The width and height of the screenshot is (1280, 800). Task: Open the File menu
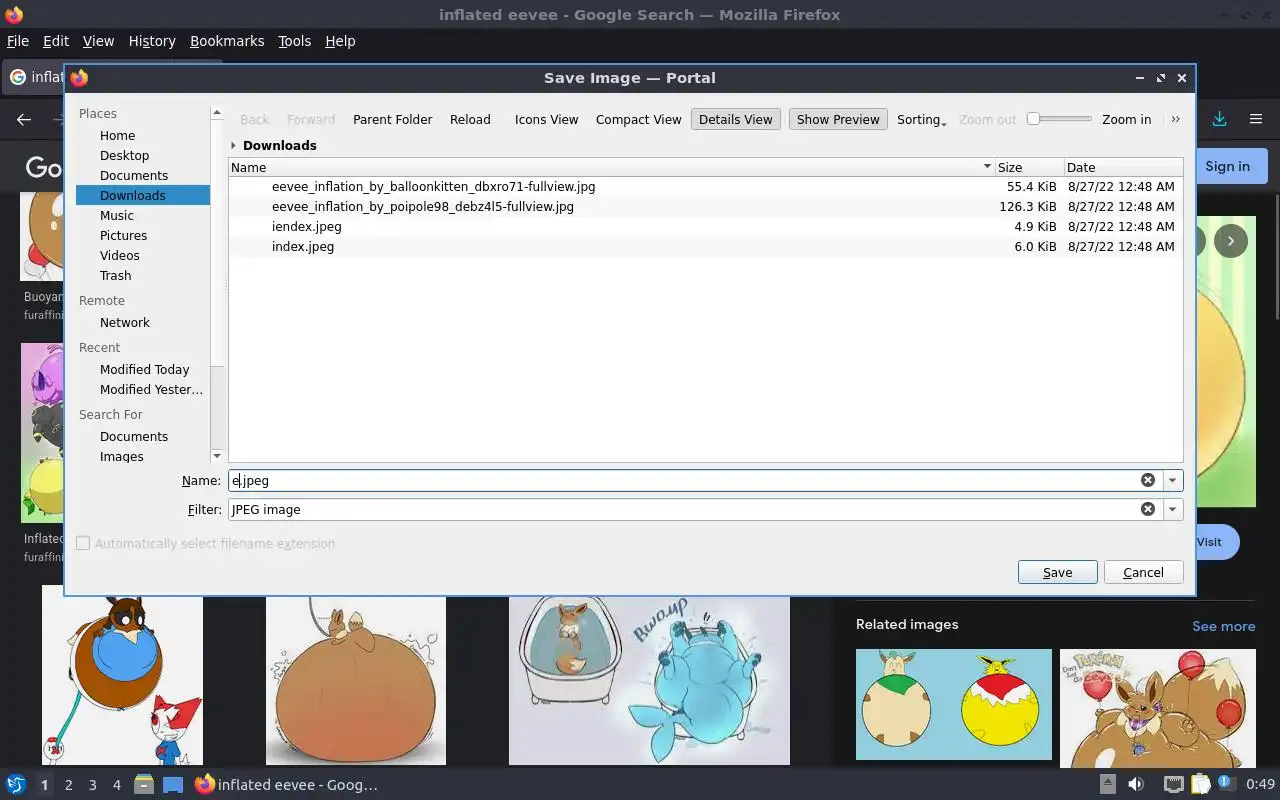coord(18,41)
